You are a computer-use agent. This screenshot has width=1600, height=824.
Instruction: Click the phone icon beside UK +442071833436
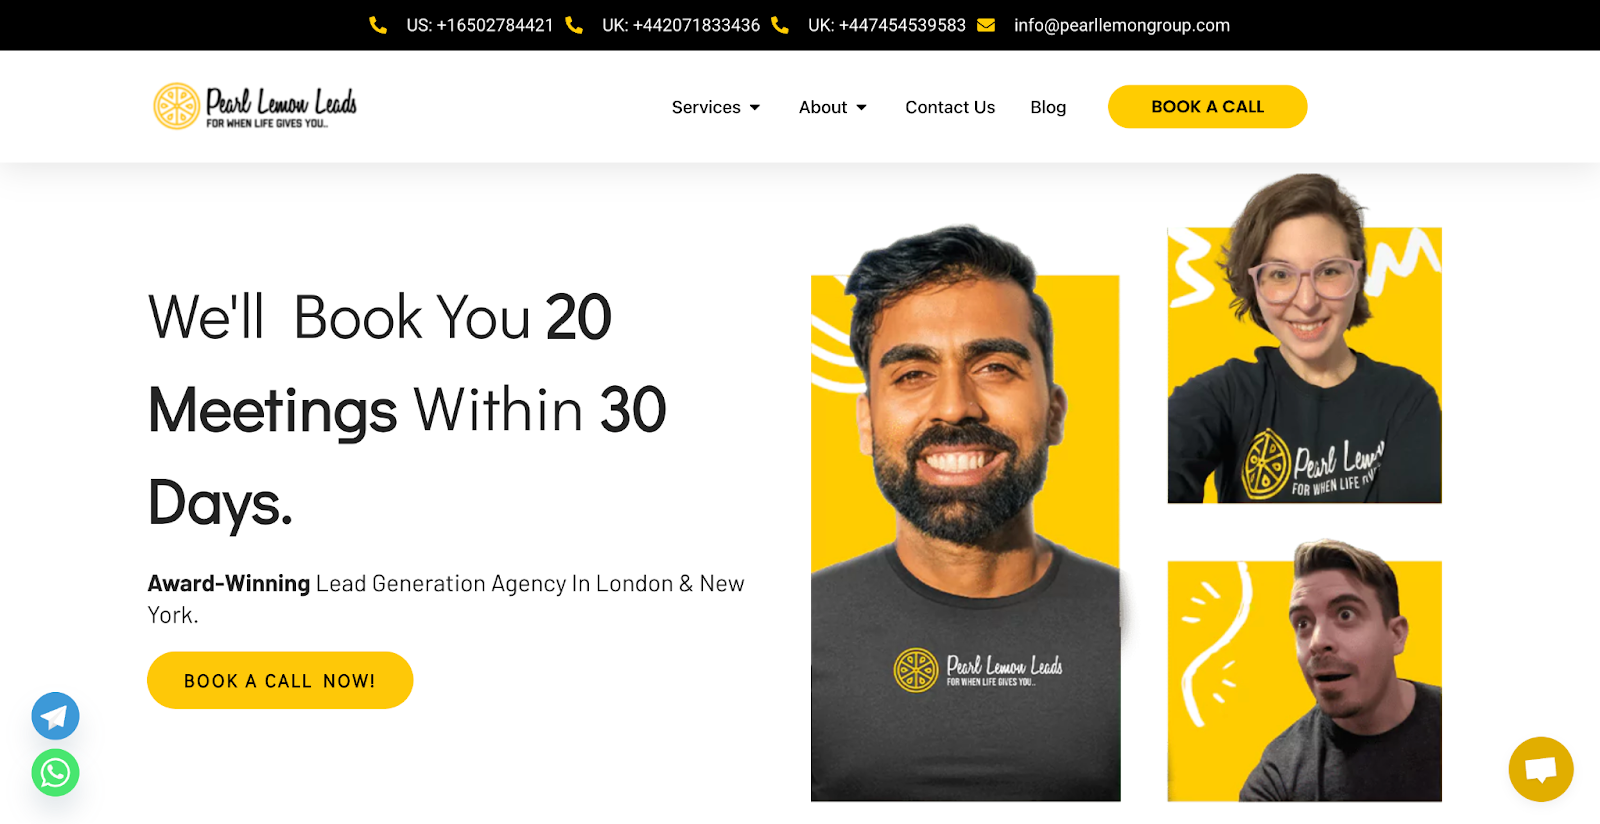click(x=574, y=25)
